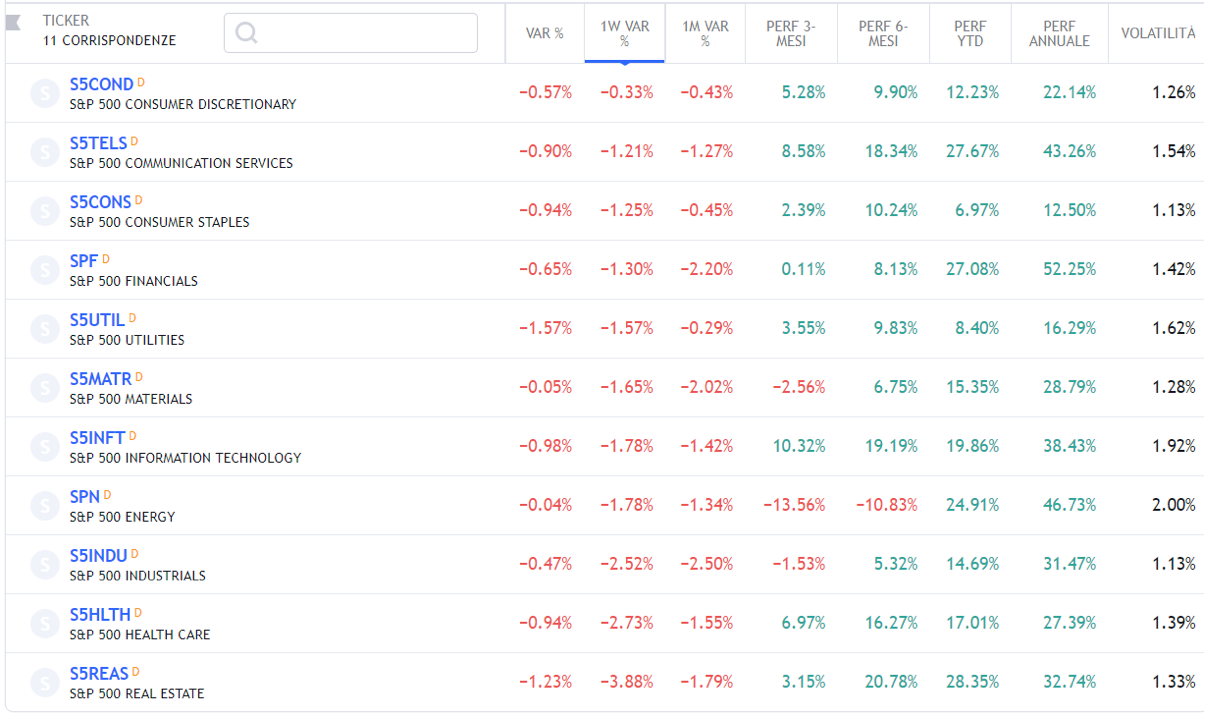The width and height of the screenshot is (1214, 716).
Task: Click the S5TELS round logo icon
Action: [x=45, y=152]
